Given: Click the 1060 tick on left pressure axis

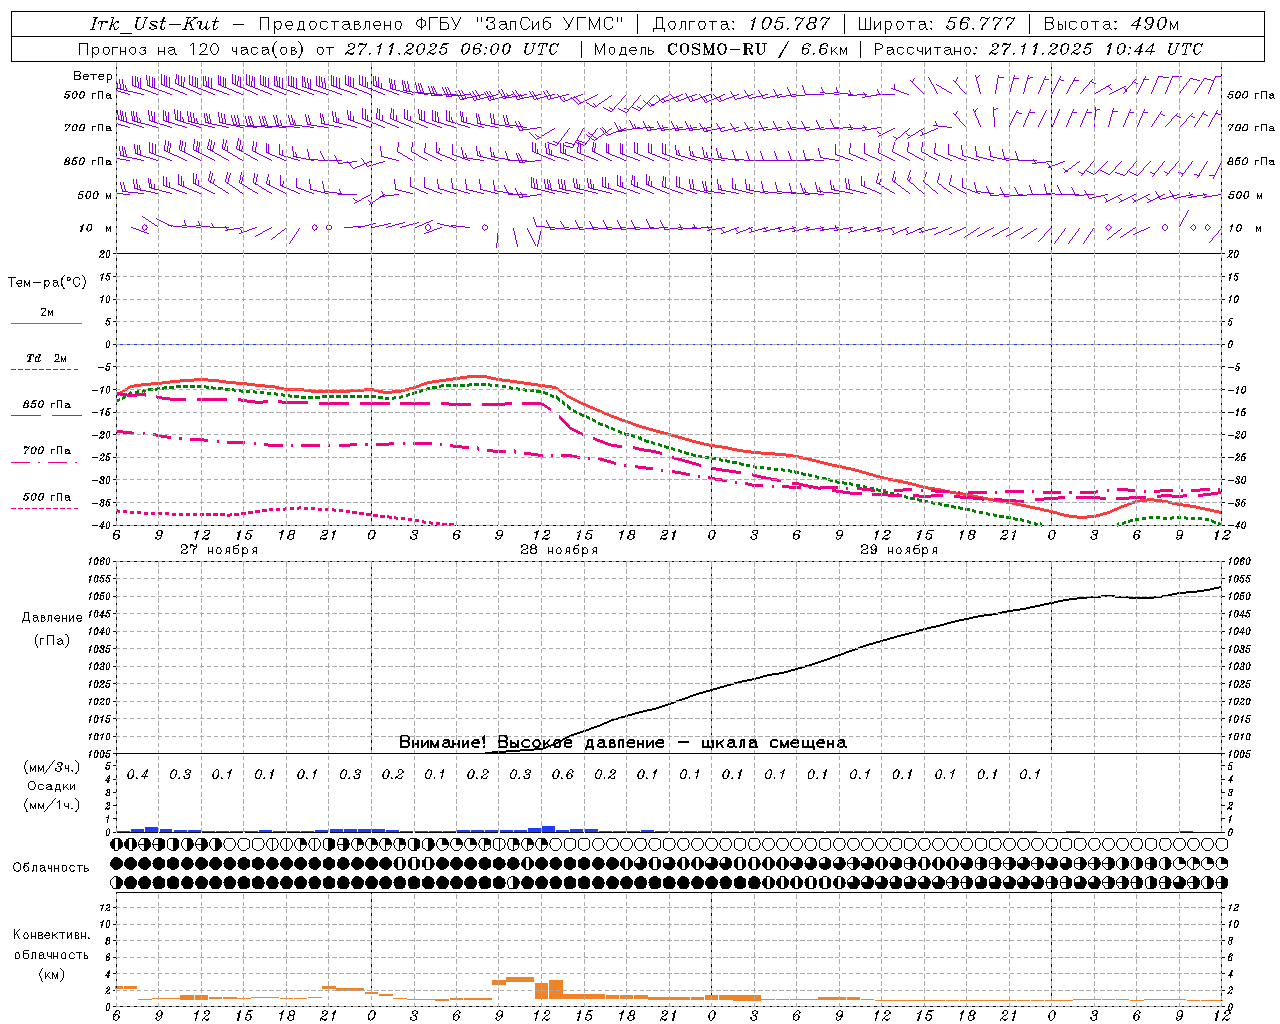Looking at the screenshot, I should (100, 562).
